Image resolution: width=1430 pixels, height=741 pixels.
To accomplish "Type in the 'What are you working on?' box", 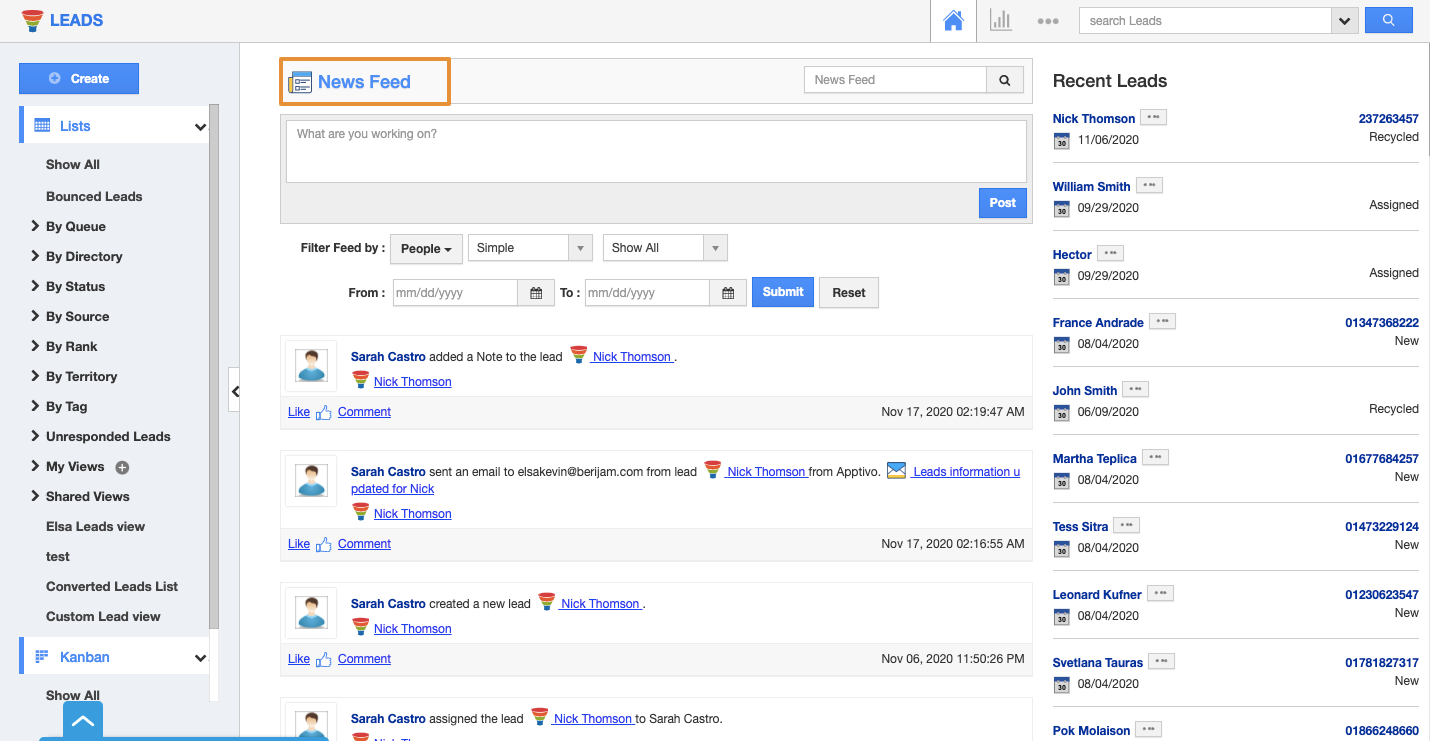I will 656,152.
